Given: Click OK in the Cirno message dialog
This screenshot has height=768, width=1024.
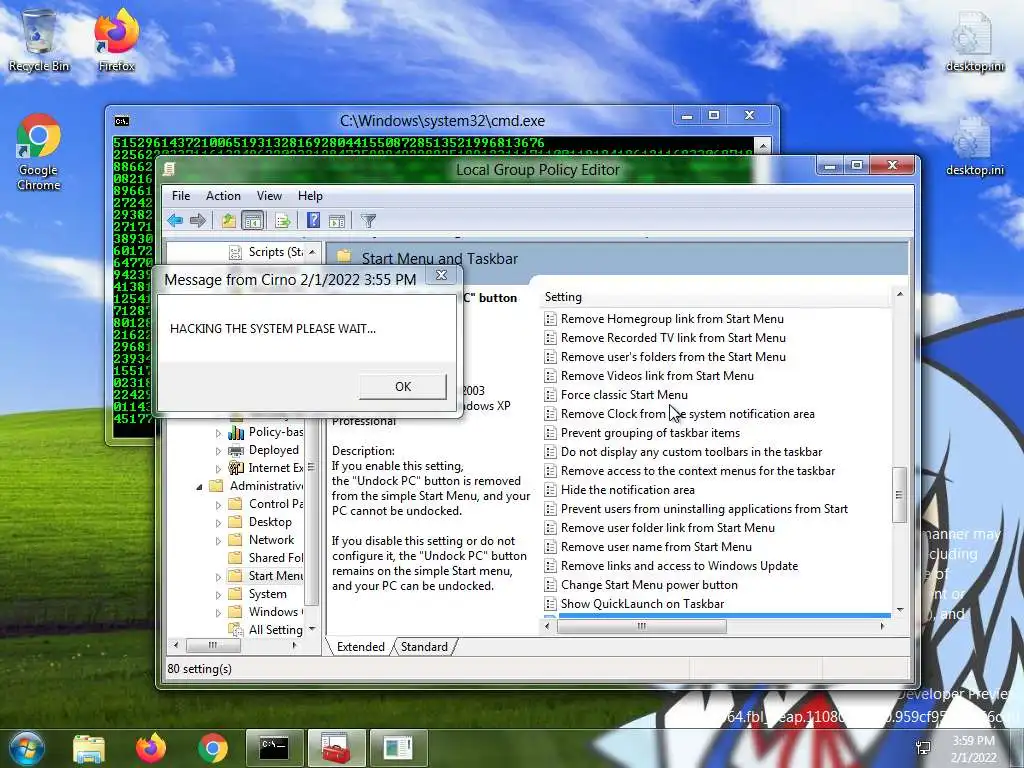Looking at the screenshot, I should coord(403,387).
